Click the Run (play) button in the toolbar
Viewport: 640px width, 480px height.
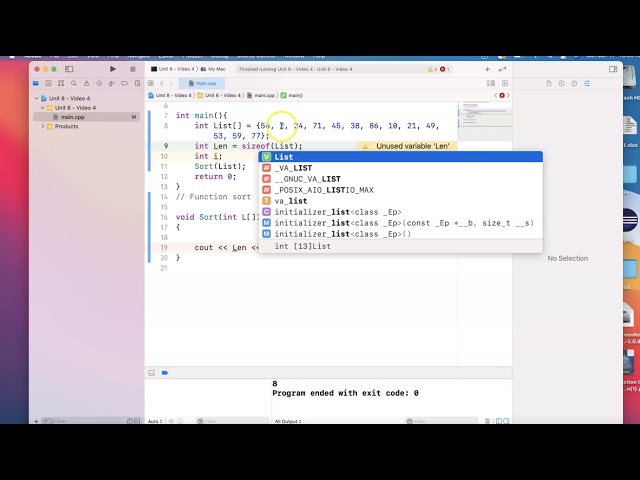pyautogui.click(x=113, y=69)
